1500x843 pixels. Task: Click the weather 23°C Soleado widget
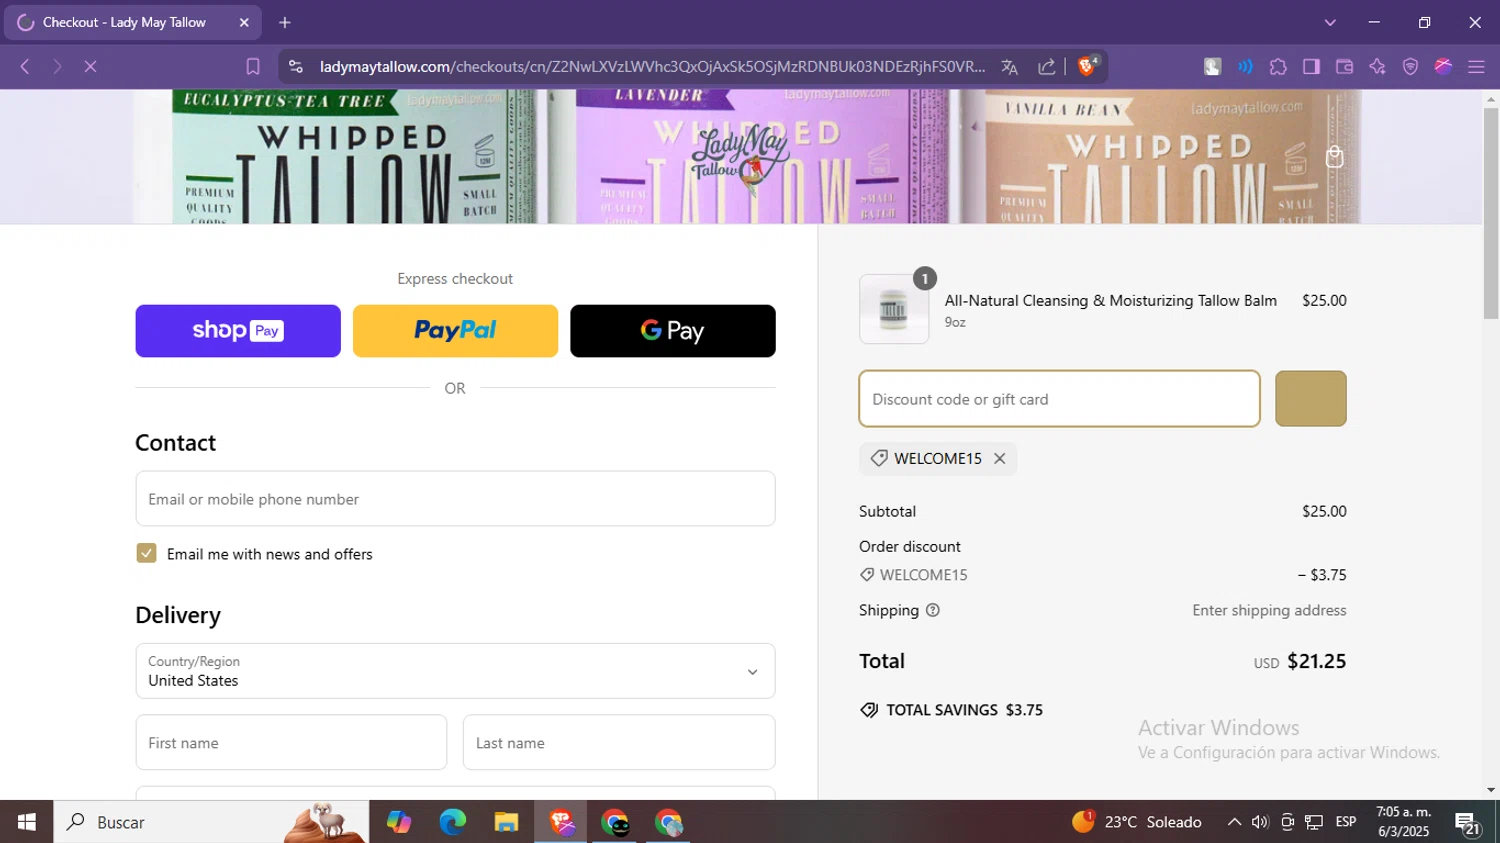point(1137,822)
